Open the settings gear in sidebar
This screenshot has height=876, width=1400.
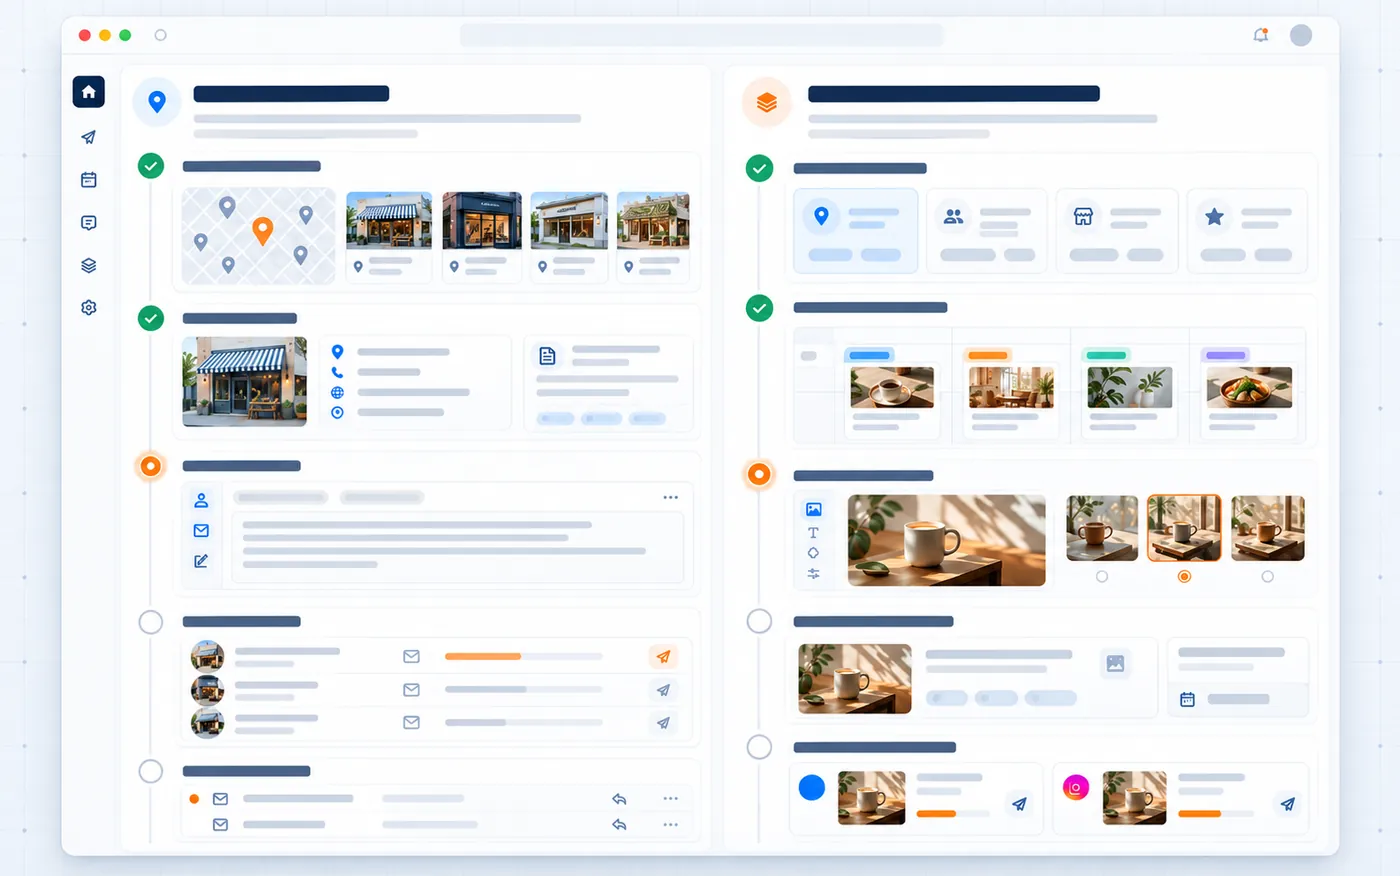pyautogui.click(x=88, y=308)
